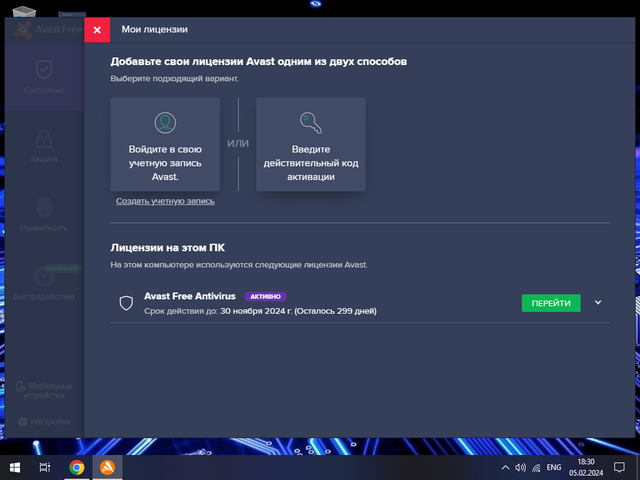This screenshot has width=640, height=480.
Task: Open the notification center icon
Action: point(619,467)
